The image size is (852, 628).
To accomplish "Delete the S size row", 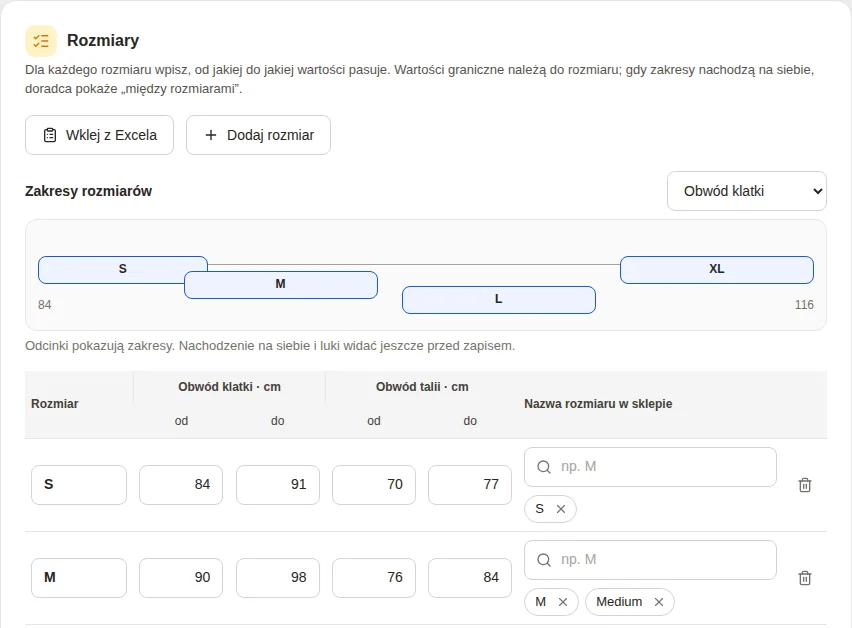I will point(805,485).
